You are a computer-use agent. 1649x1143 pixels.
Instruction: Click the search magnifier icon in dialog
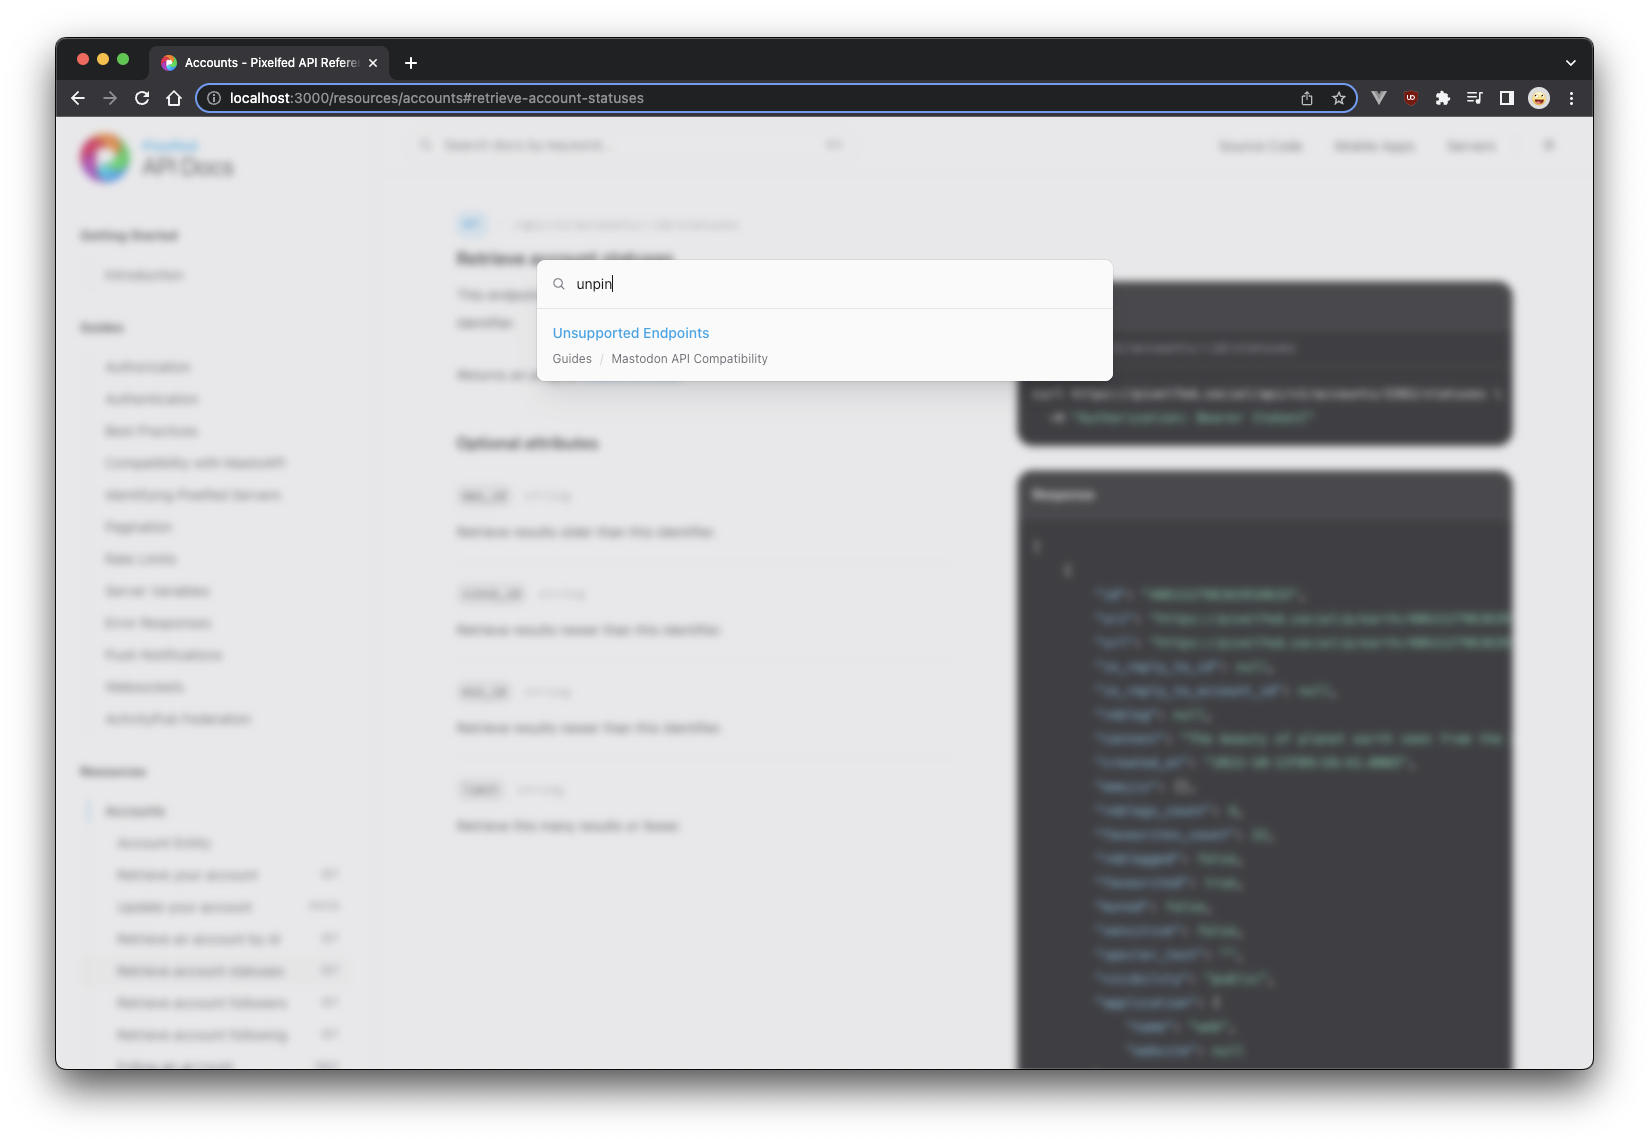click(x=559, y=284)
